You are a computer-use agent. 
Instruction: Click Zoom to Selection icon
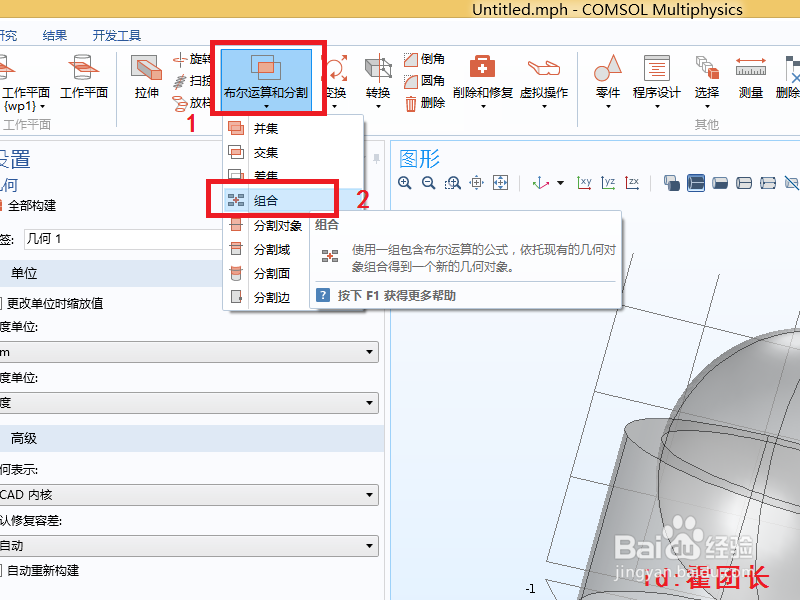coord(477,183)
